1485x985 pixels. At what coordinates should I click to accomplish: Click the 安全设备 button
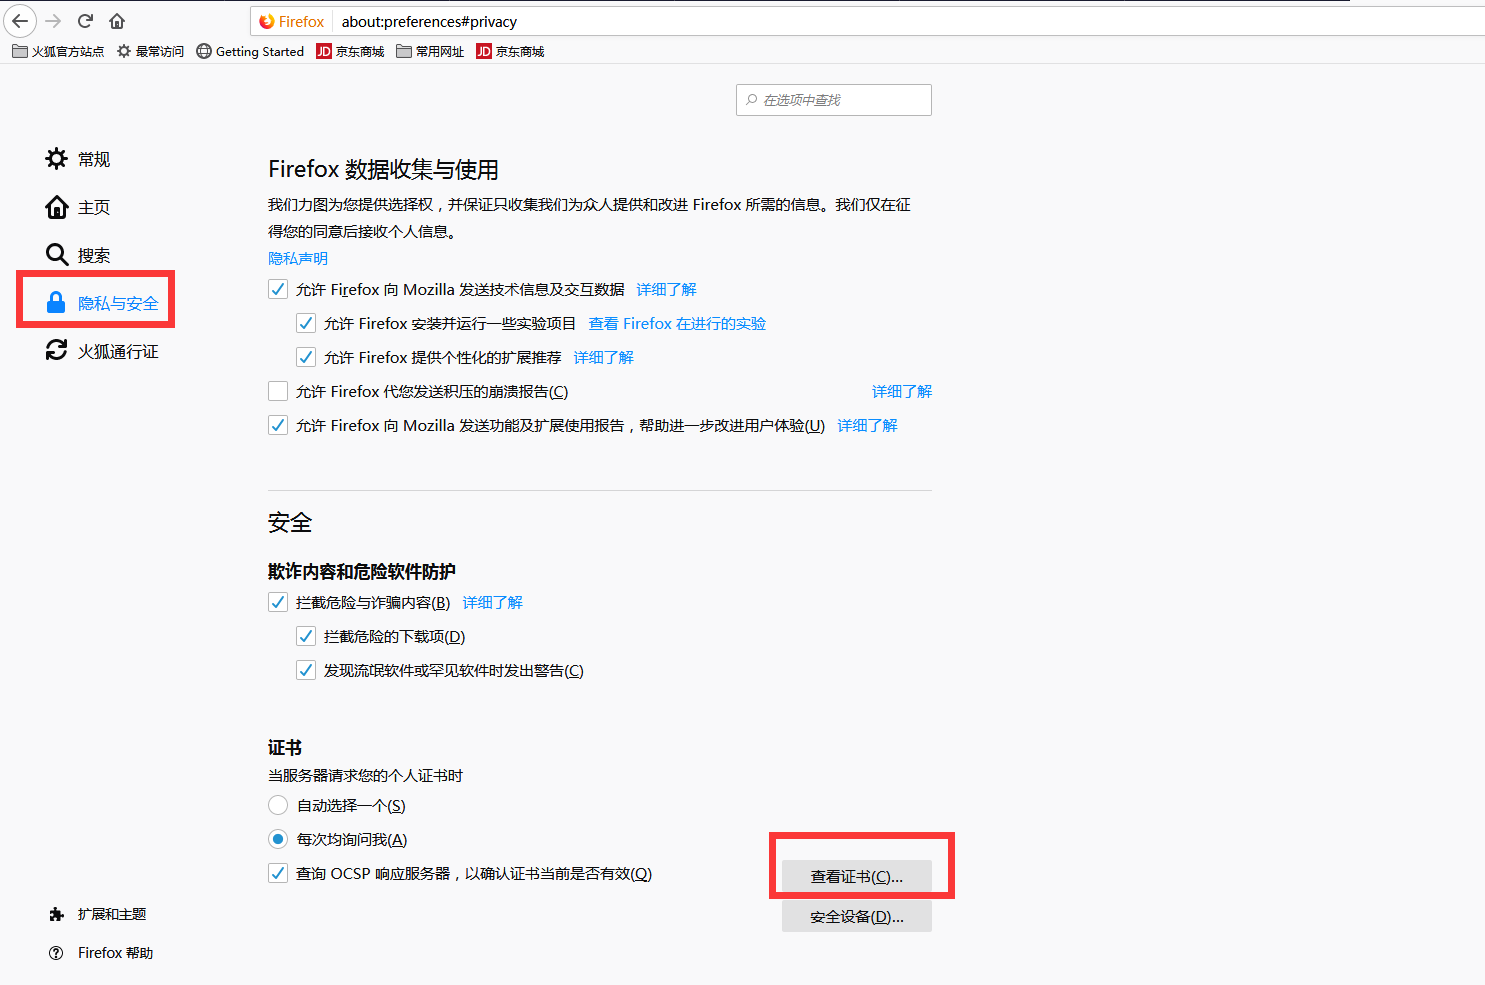857,917
